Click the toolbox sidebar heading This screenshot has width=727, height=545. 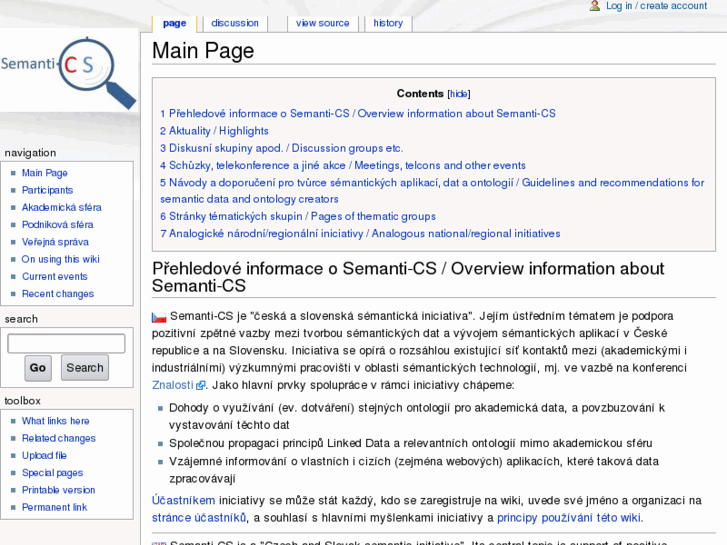point(22,401)
